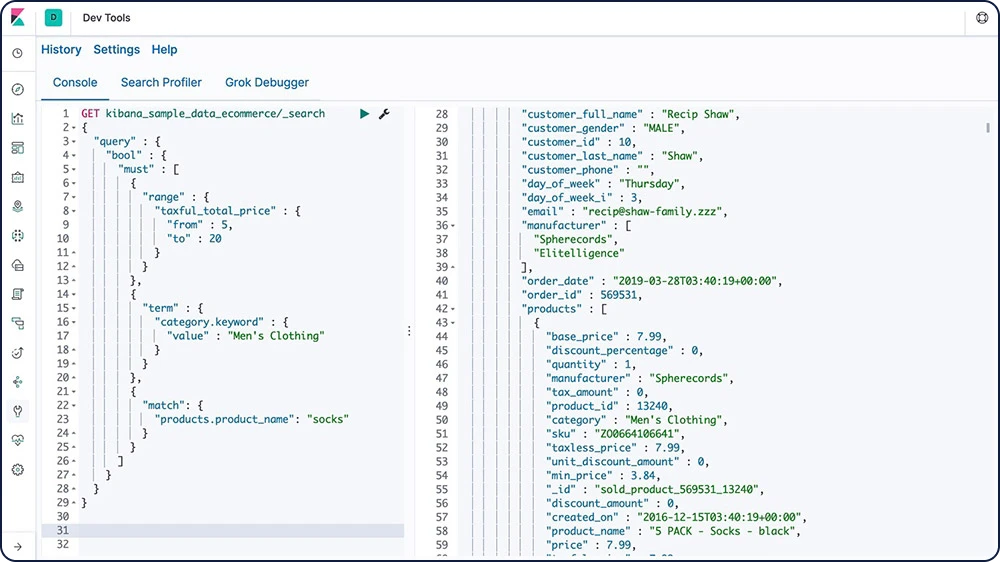Click "customer_full_name" : "Recip Shaw" line
Screen dimensions: 1000x562
point(631,114)
